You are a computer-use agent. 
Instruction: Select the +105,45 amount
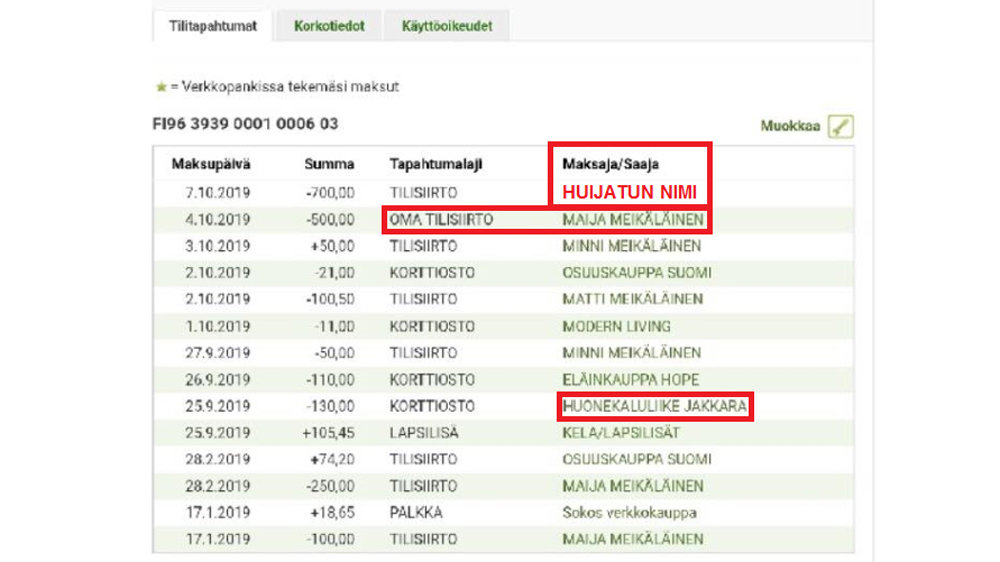point(328,433)
